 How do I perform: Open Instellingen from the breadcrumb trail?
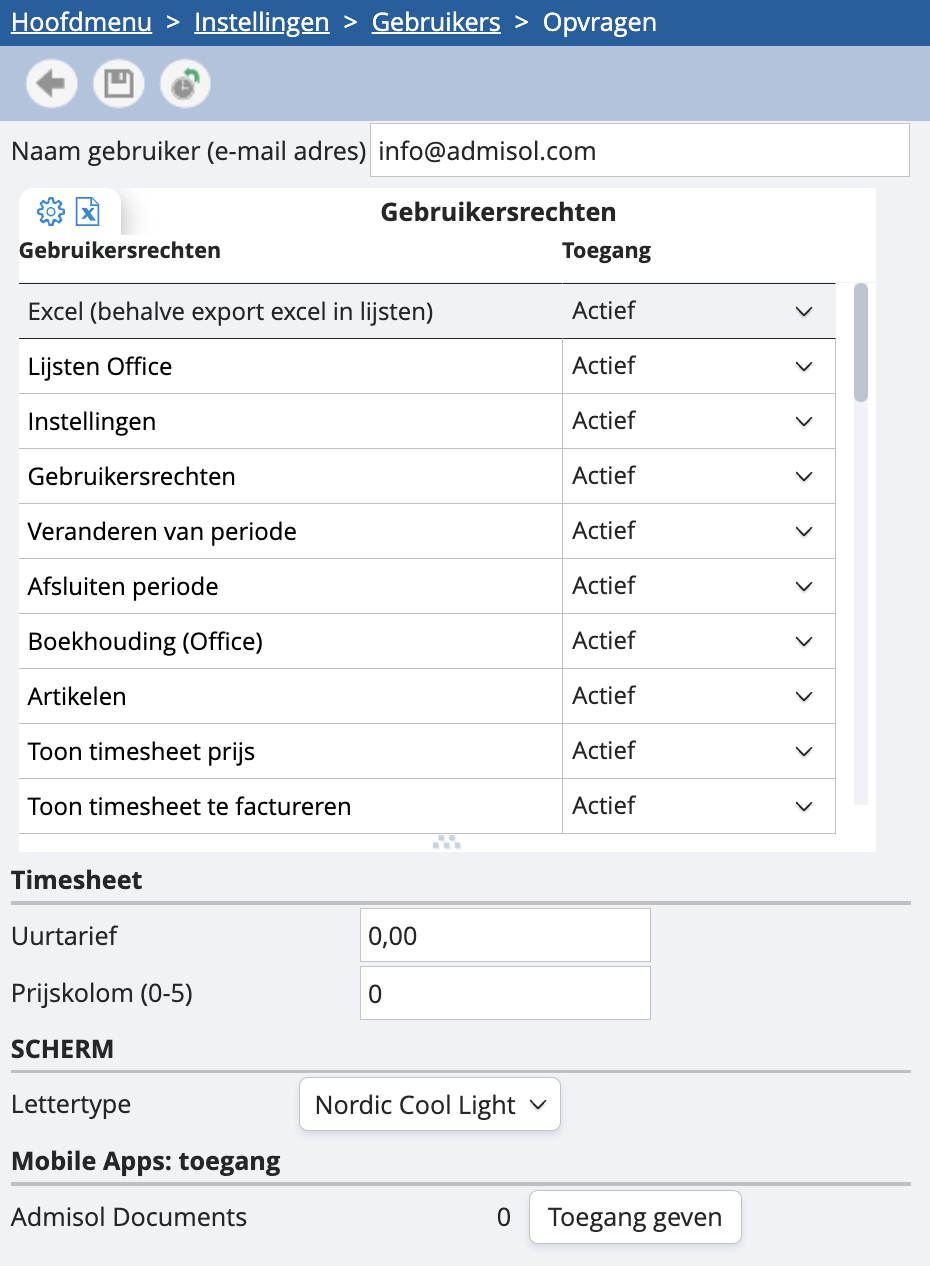pyautogui.click(x=261, y=21)
